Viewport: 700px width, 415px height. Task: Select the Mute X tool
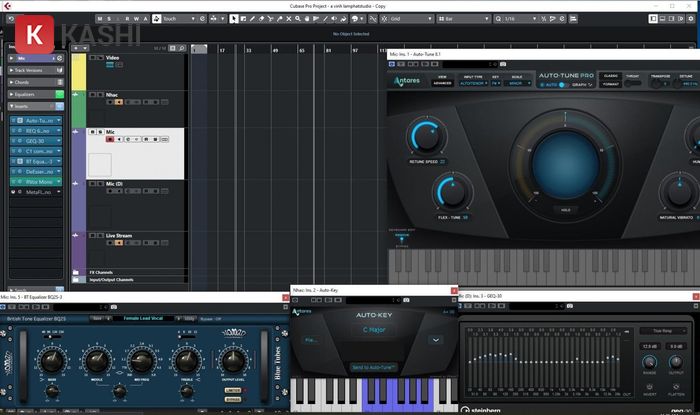pos(288,19)
